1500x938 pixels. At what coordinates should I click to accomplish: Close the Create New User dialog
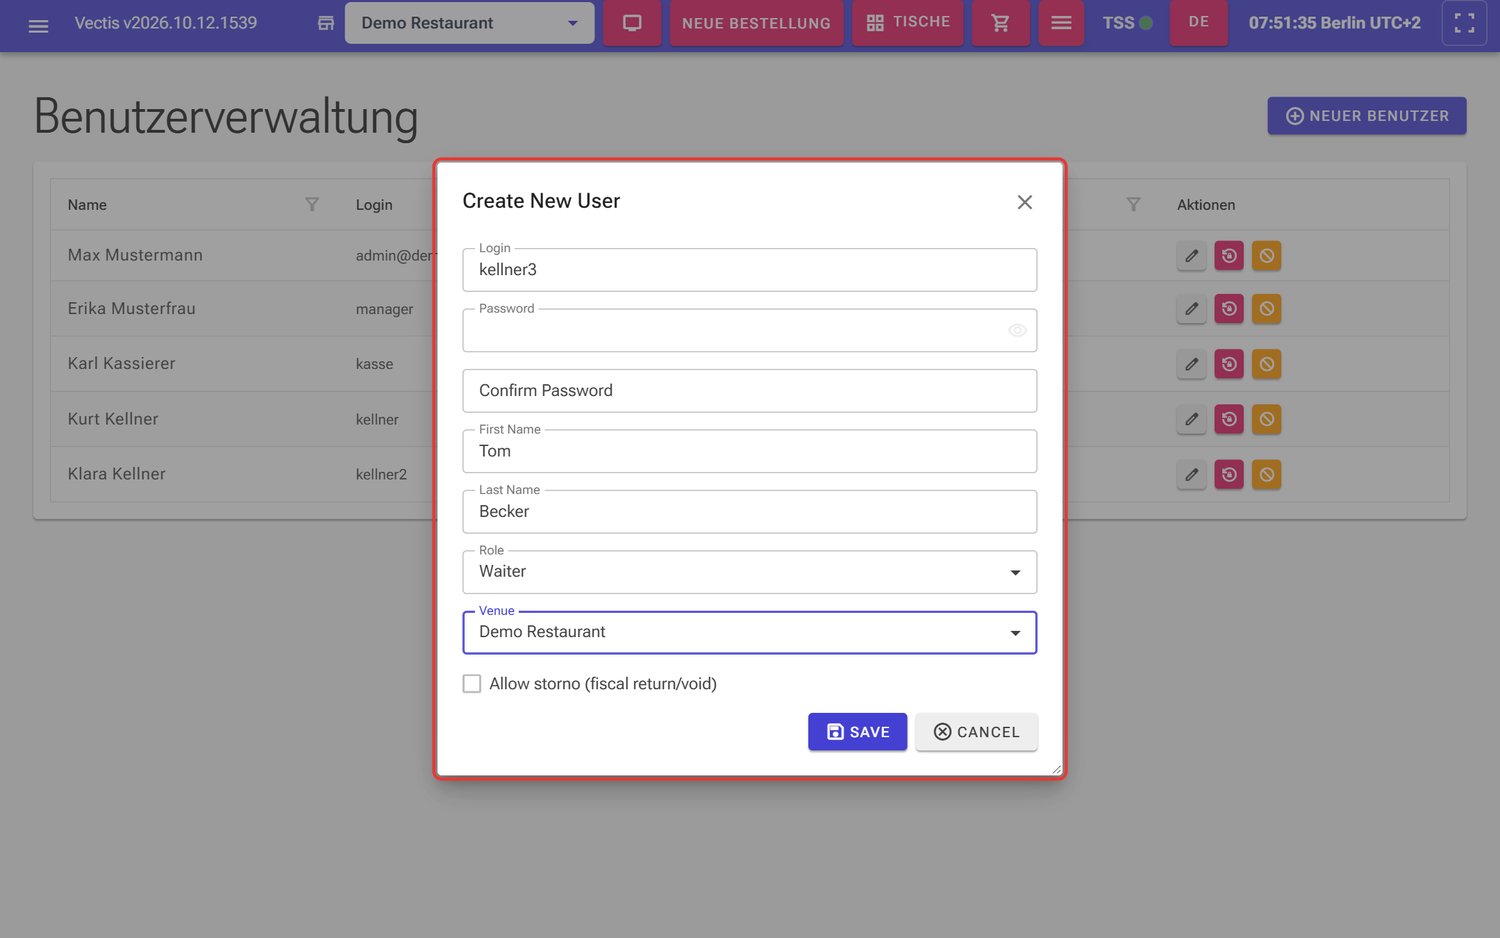(1025, 202)
